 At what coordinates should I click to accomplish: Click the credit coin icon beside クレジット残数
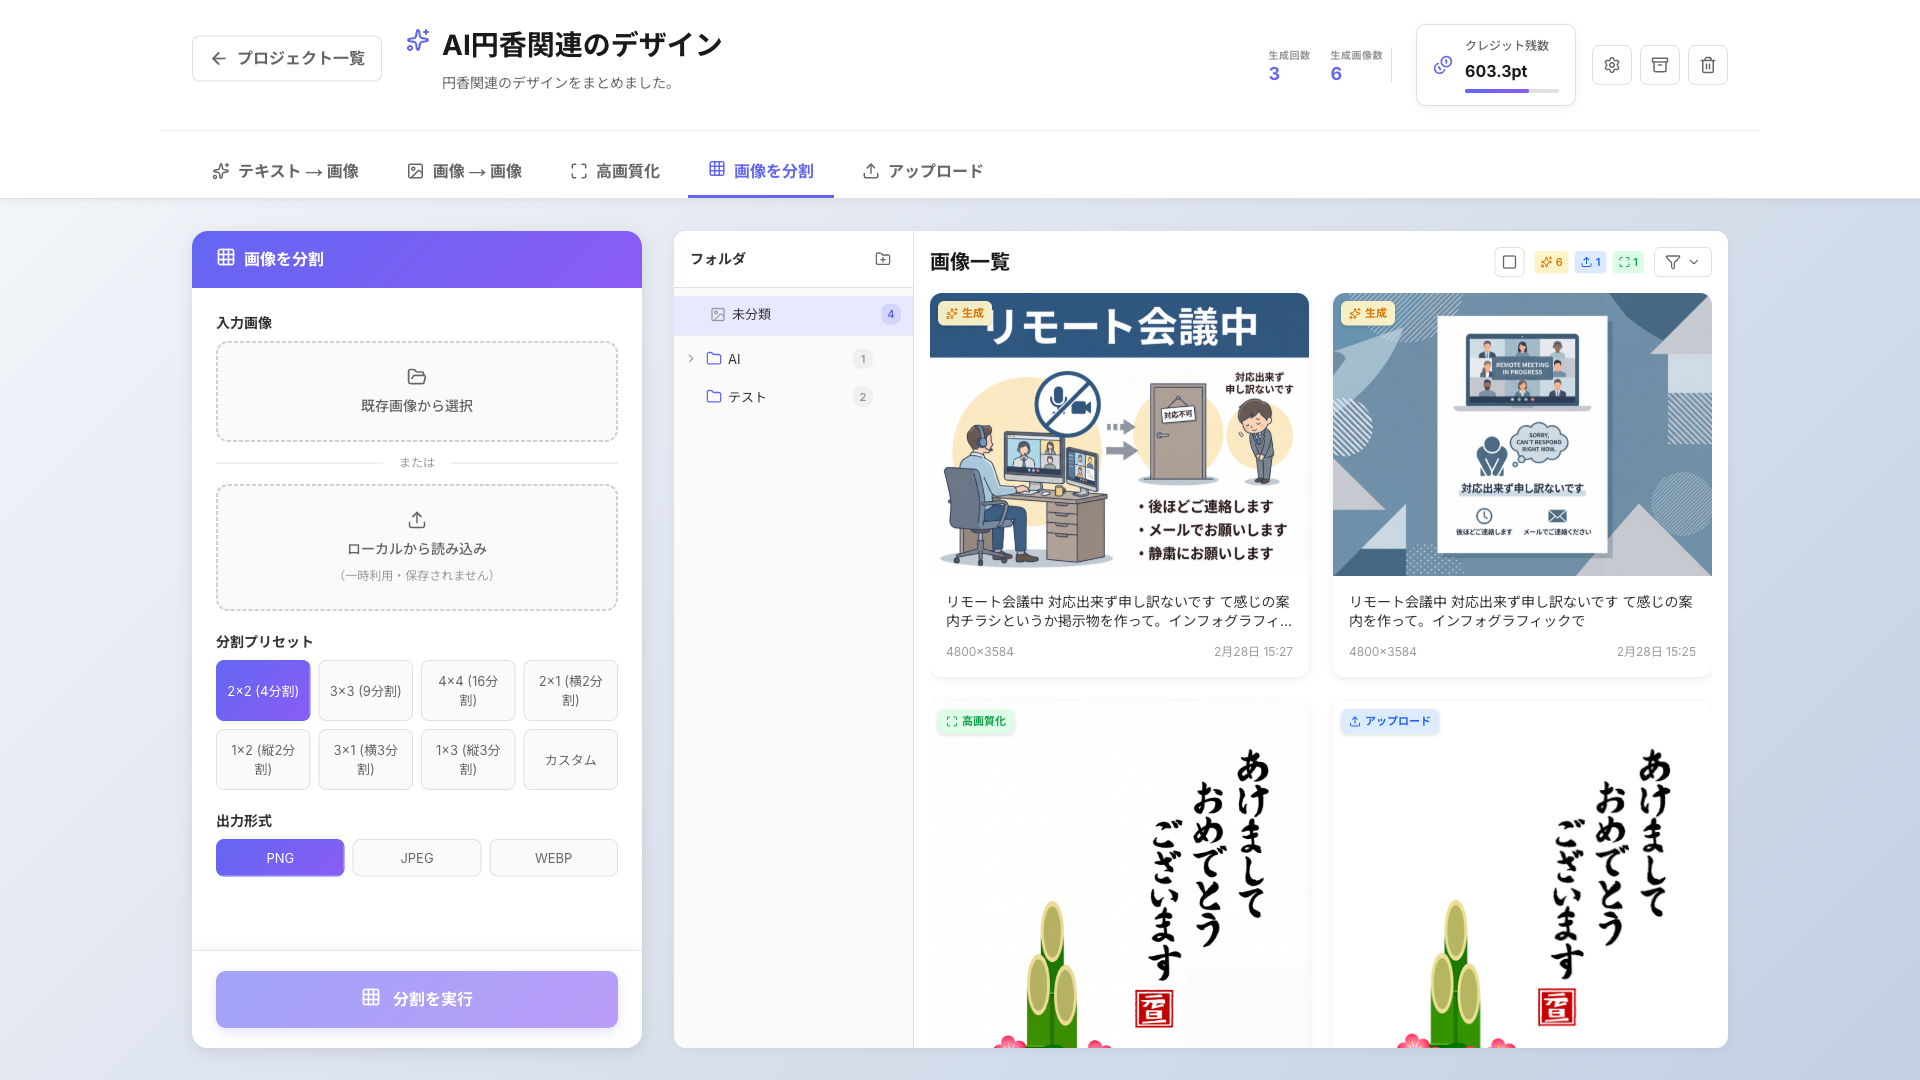[1442, 65]
